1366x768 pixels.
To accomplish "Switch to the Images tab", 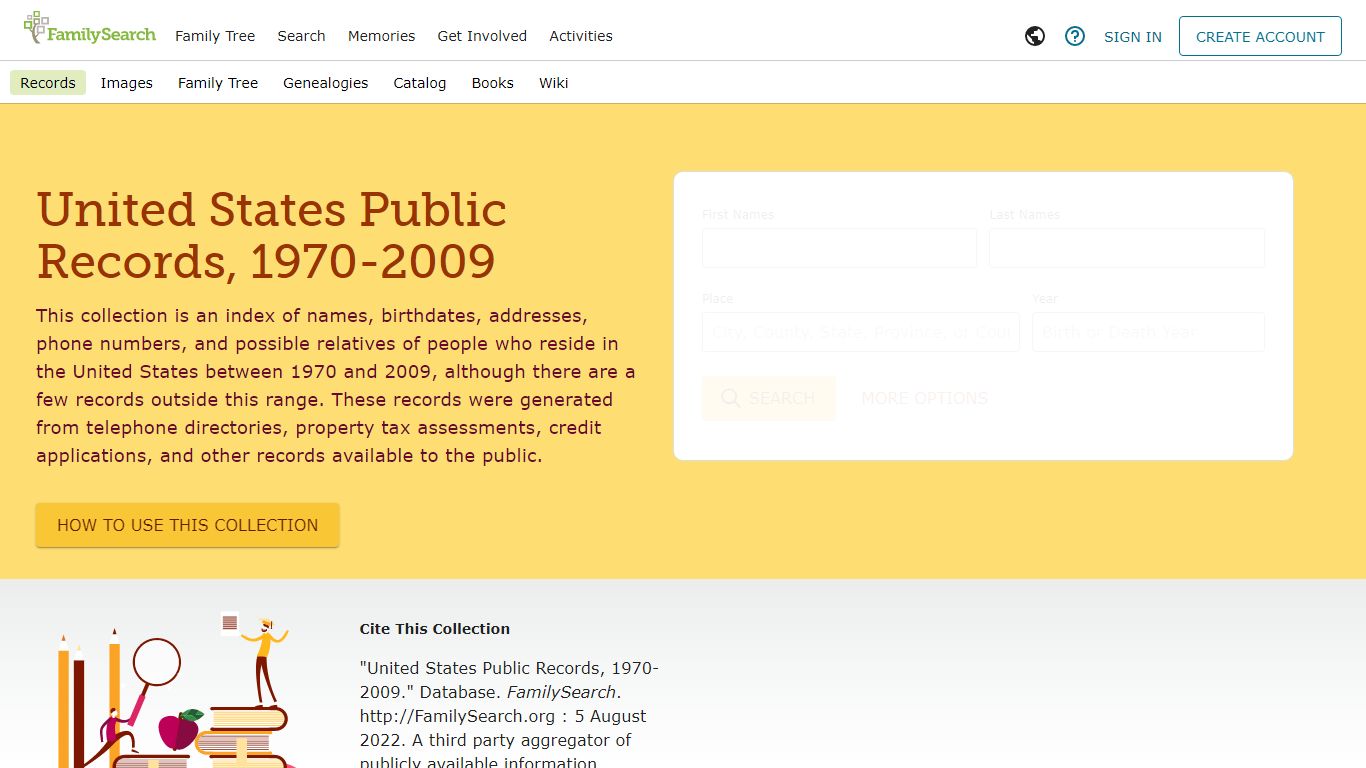I will click(x=127, y=83).
